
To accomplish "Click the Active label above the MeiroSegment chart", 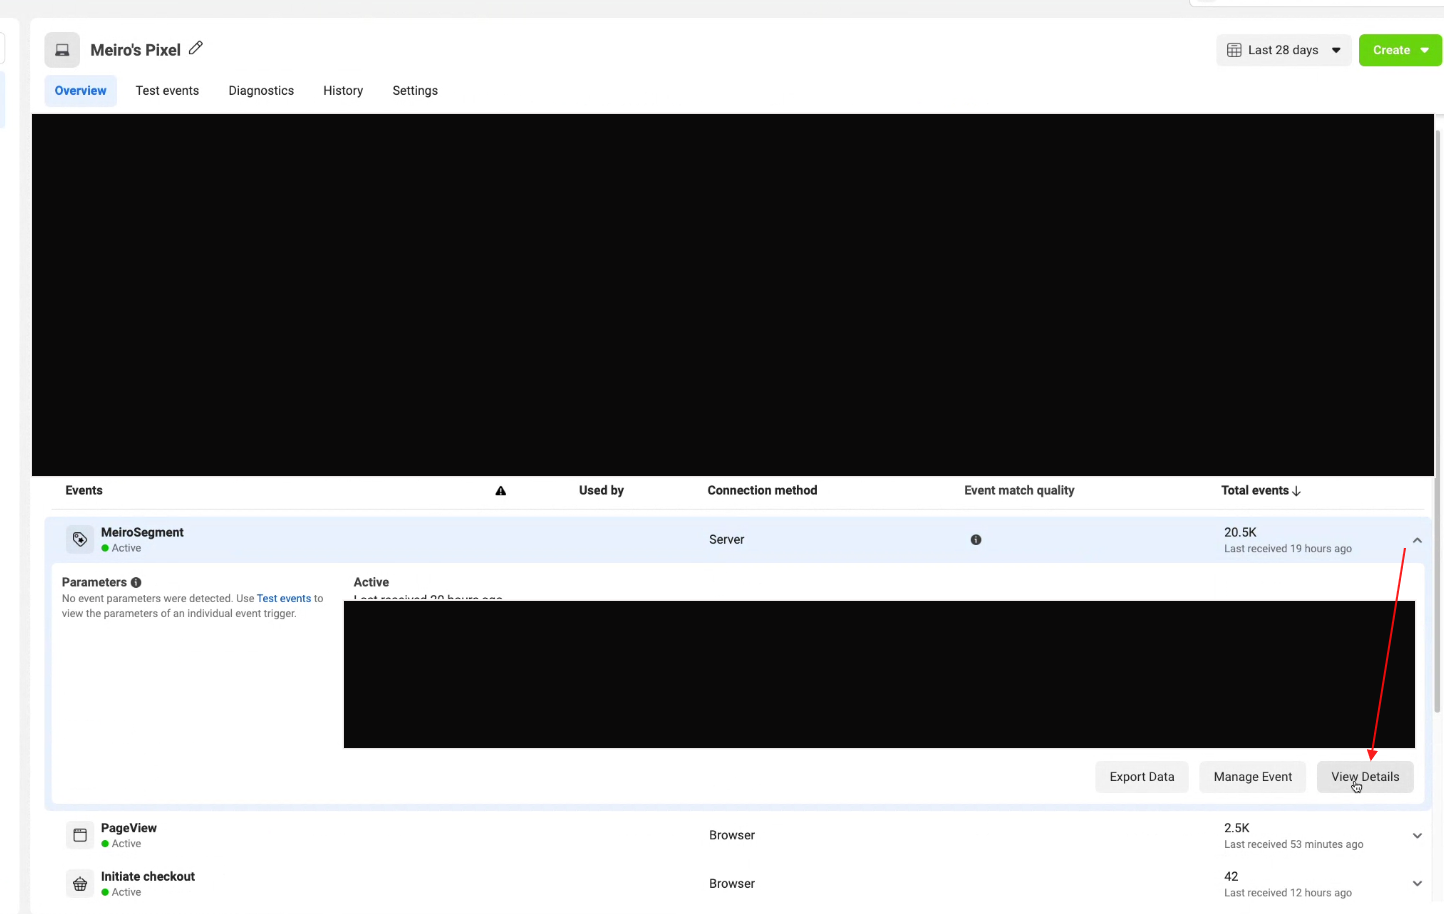I will (x=371, y=582).
